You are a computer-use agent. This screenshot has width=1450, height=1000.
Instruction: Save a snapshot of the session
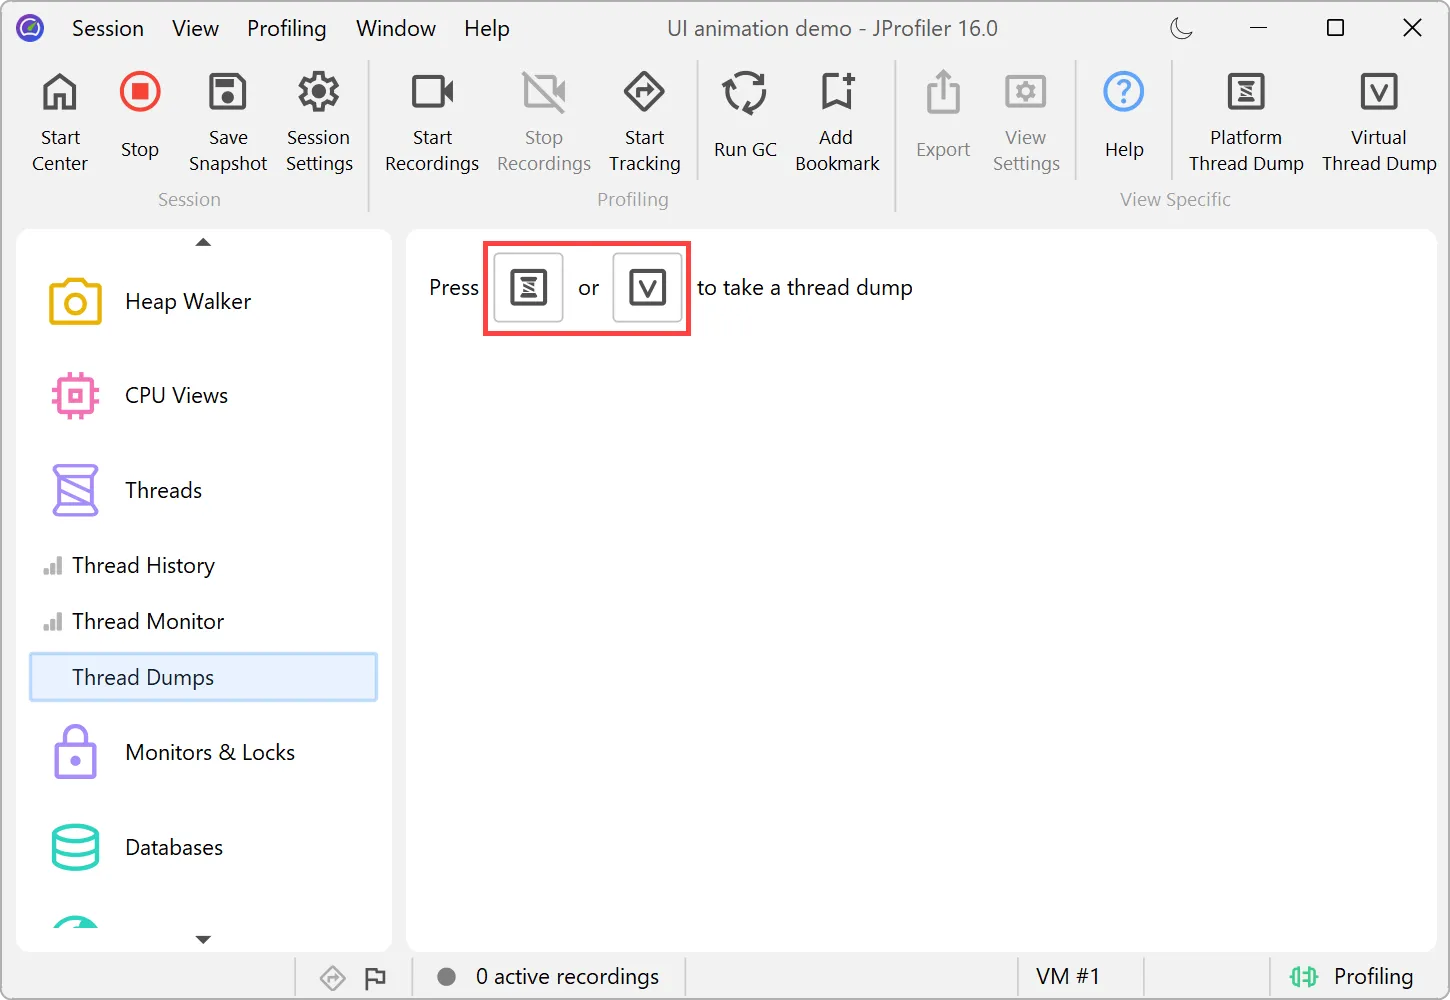pyautogui.click(x=227, y=120)
